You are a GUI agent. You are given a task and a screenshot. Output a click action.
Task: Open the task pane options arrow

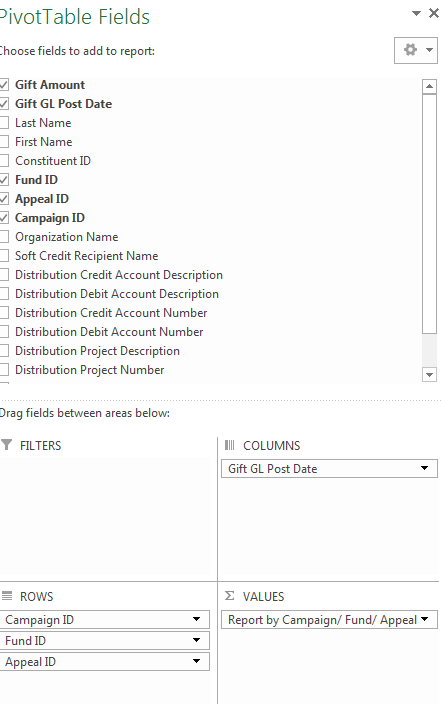point(416,13)
